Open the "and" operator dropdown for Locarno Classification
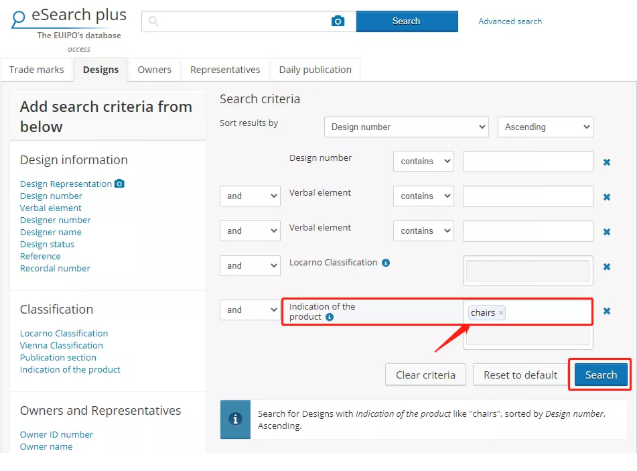 pos(250,266)
